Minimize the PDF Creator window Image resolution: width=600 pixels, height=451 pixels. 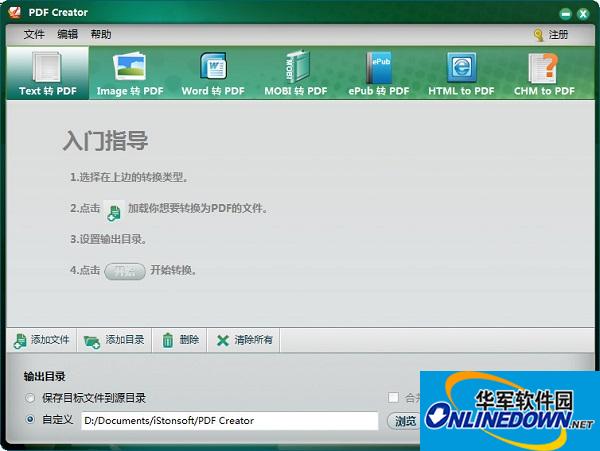tap(565, 14)
